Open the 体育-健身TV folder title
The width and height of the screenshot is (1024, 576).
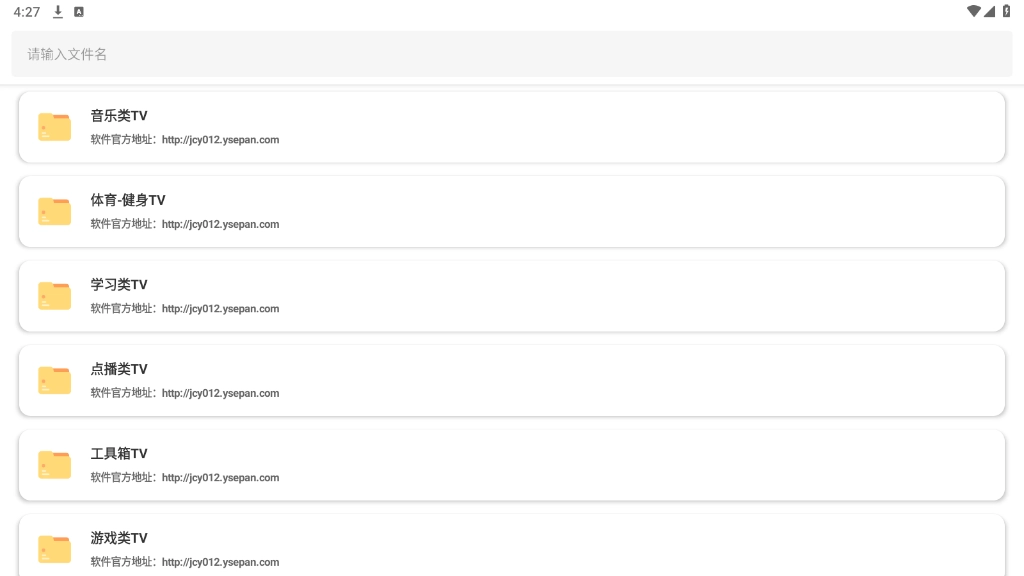click(128, 200)
